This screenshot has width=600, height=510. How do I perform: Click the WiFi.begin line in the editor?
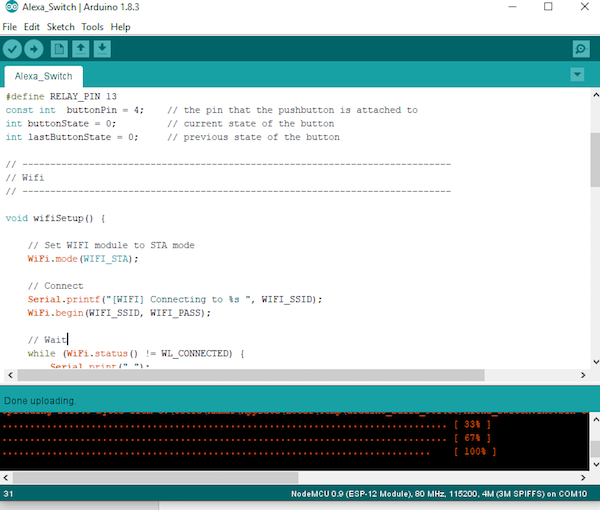coord(119,313)
